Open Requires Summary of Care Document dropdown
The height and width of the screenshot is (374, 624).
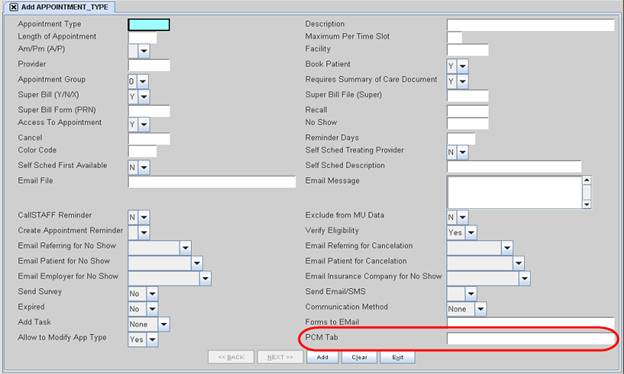coord(462,82)
